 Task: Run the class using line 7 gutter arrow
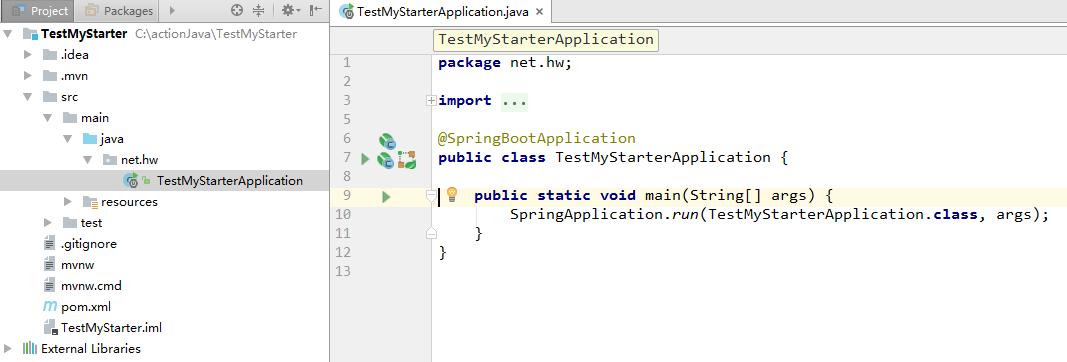(365, 159)
